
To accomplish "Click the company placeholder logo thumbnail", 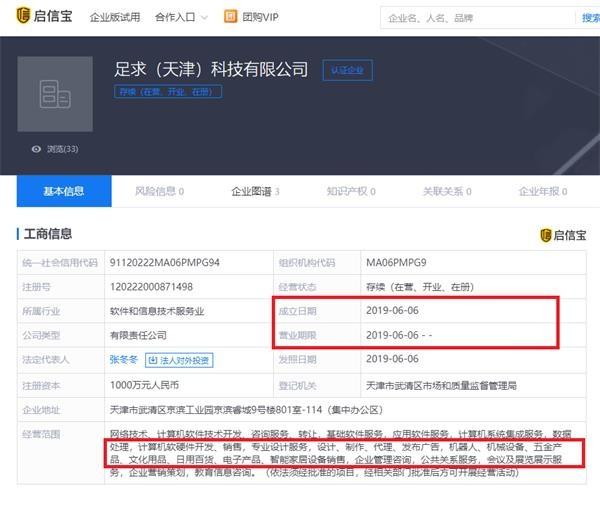I will [x=55, y=93].
